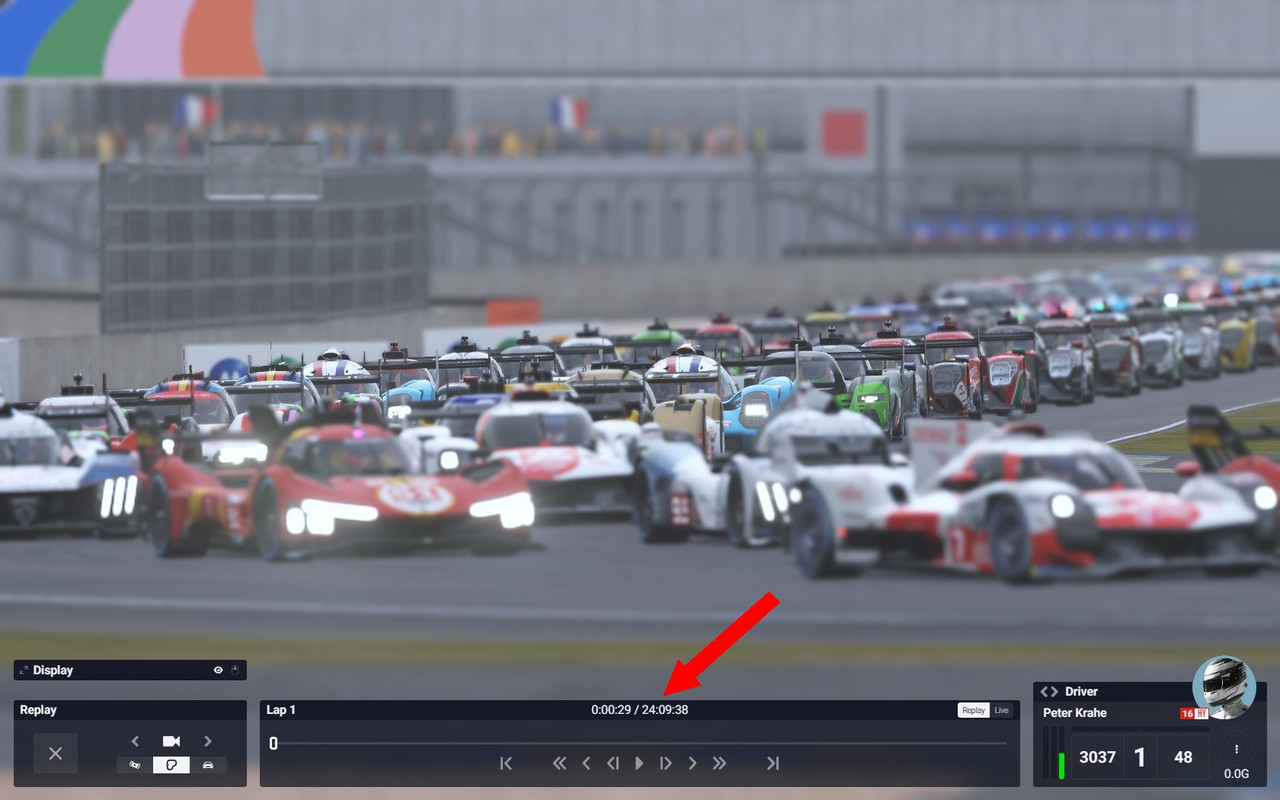Jump to end of replay

coord(772,763)
